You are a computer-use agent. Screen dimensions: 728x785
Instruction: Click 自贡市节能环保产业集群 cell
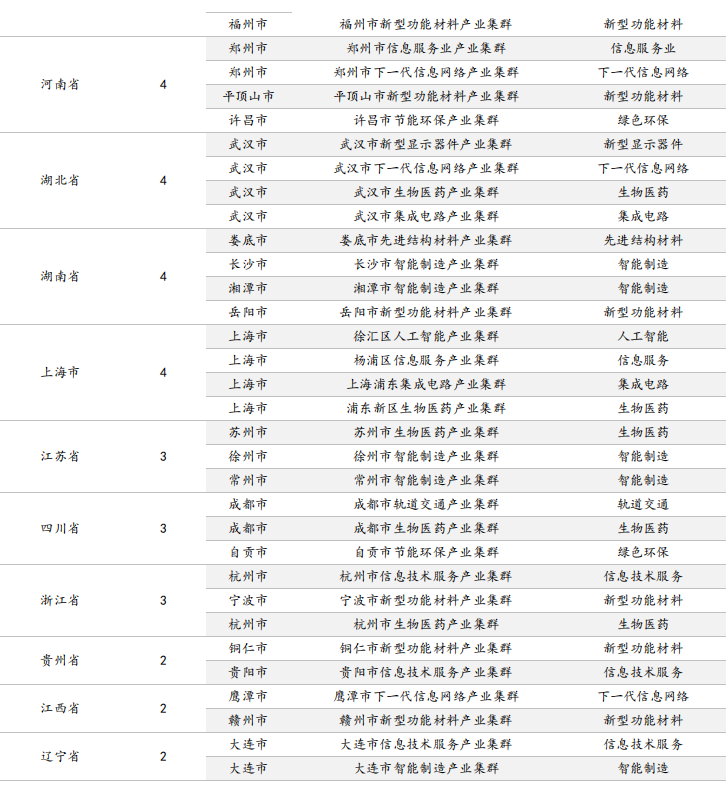(426, 553)
